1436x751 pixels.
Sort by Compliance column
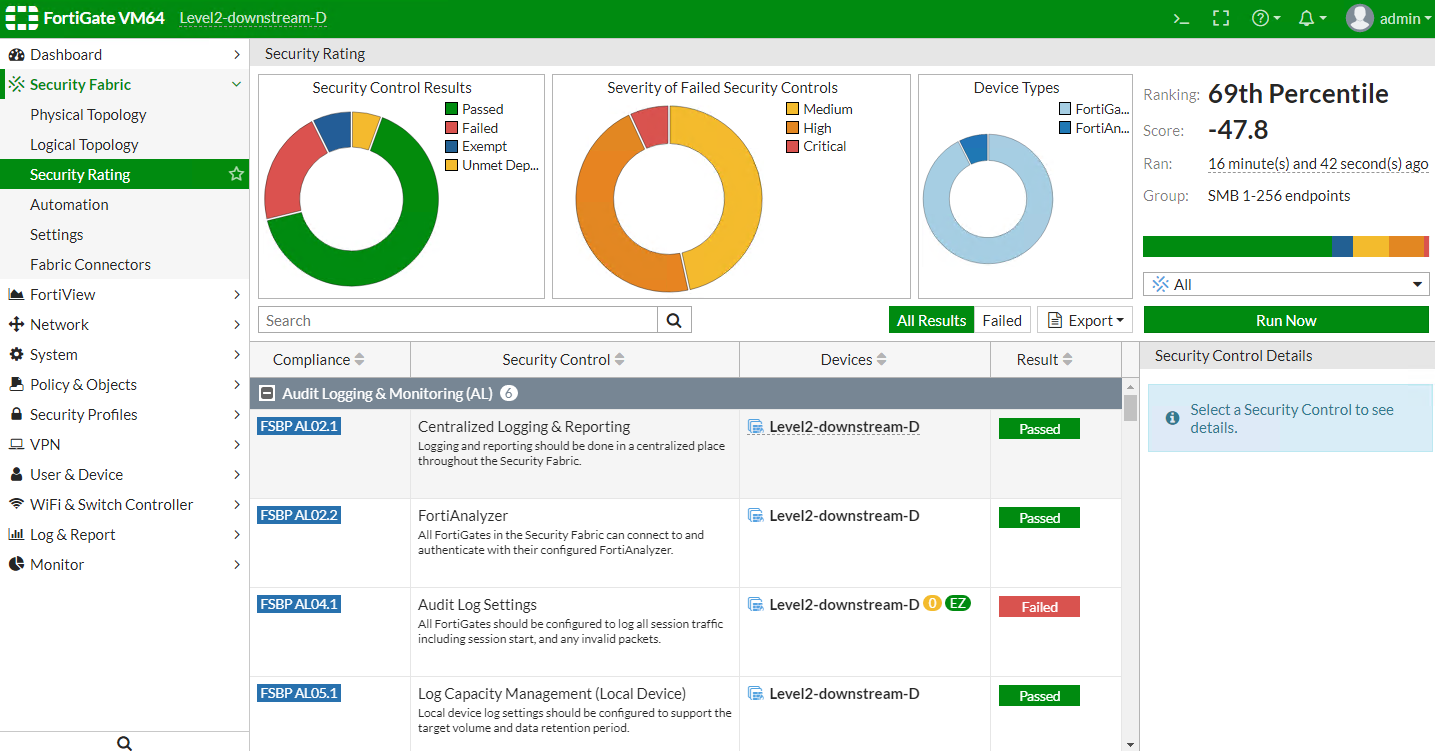click(x=318, y=360)
